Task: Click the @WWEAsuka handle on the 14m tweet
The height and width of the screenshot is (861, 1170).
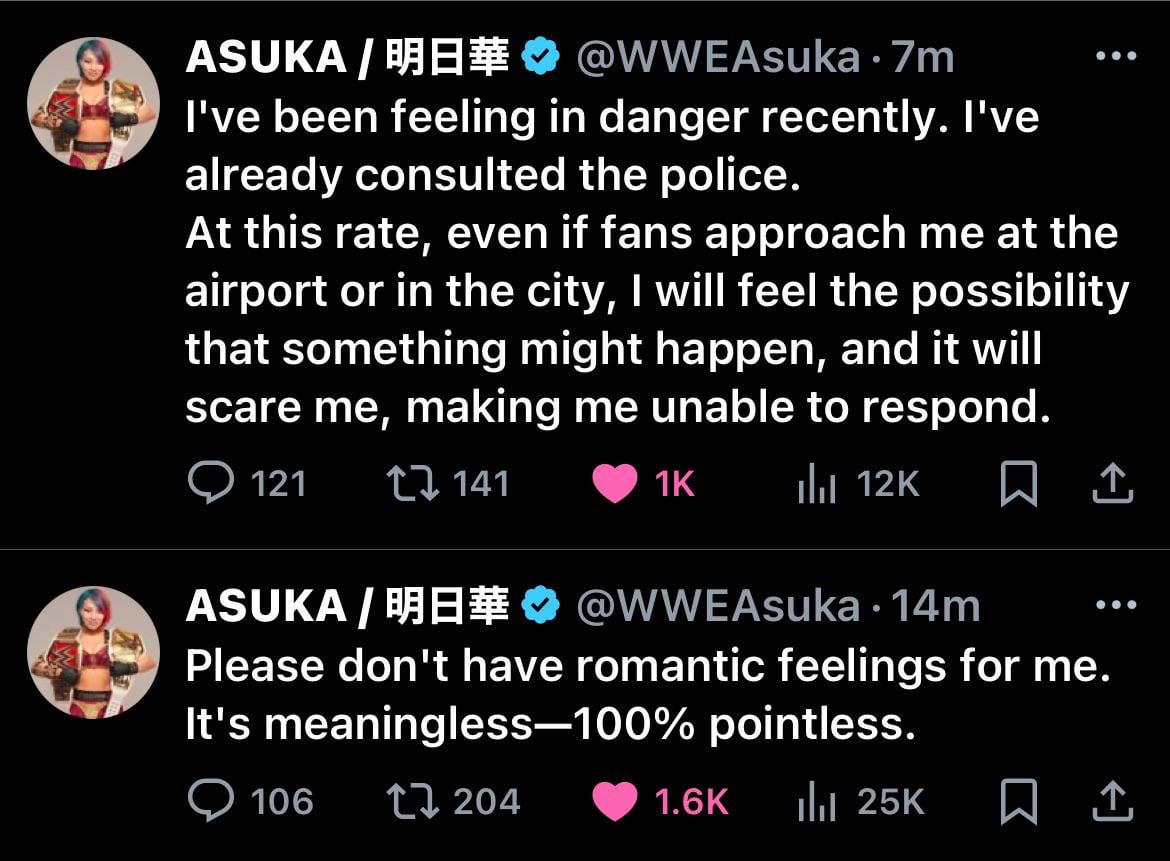Action: [x=718, y=606]
